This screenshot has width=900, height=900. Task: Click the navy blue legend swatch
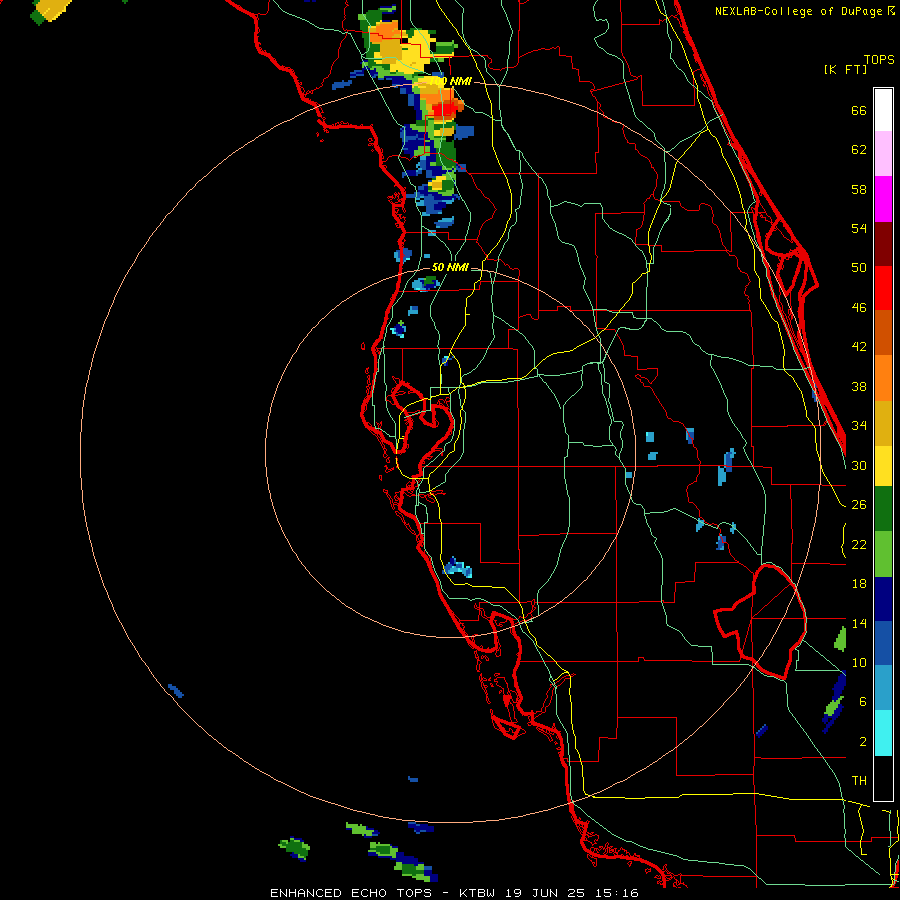point(883,599)
